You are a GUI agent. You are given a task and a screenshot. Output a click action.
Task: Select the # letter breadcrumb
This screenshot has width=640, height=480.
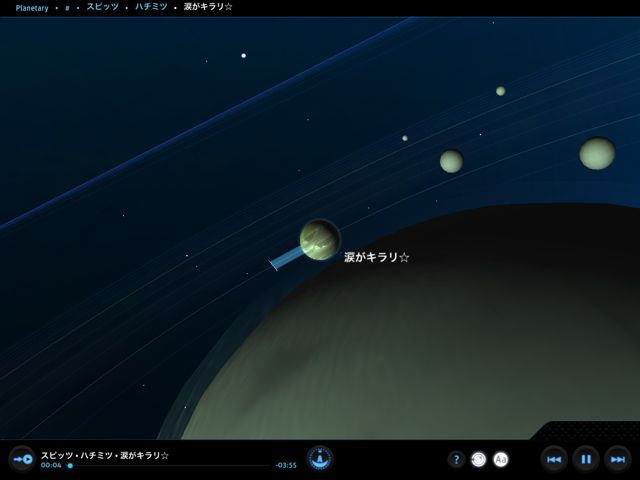pyautogui.click(x=67, y=8)
